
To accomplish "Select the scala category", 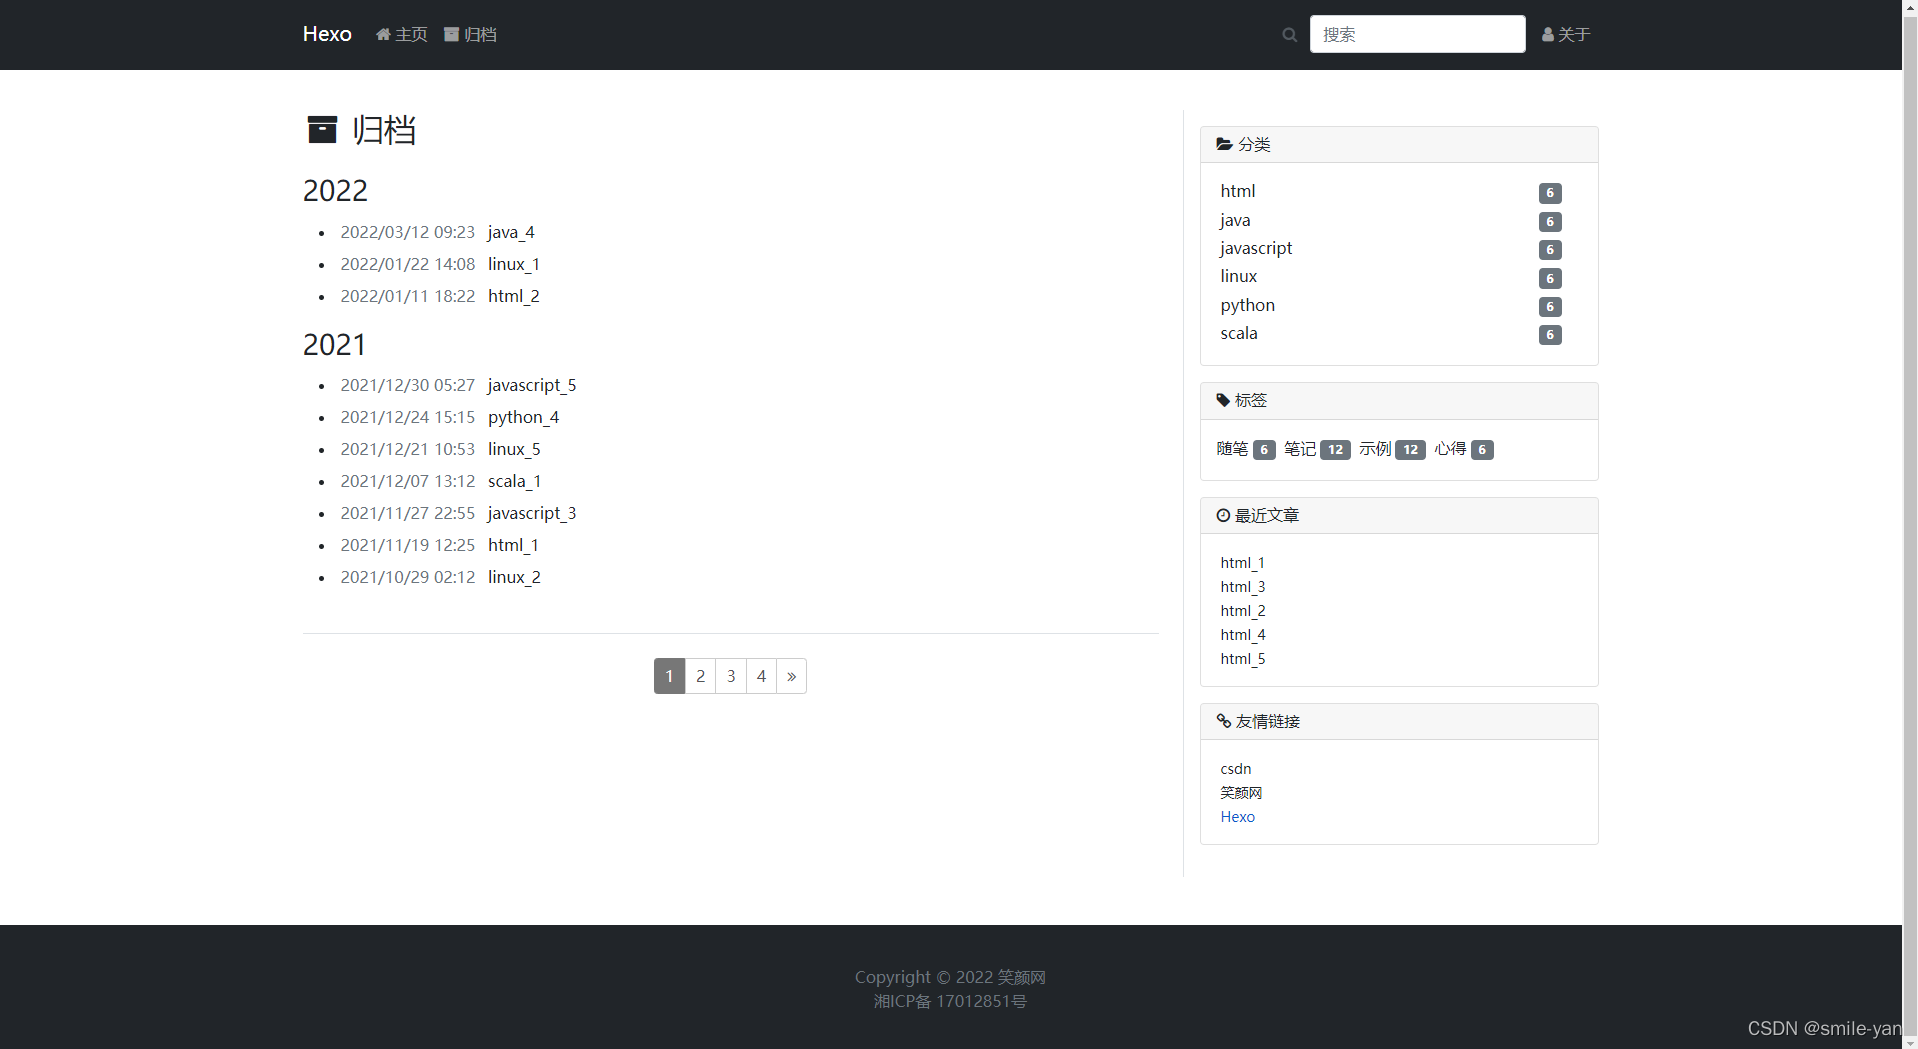I will point(1239,333).
